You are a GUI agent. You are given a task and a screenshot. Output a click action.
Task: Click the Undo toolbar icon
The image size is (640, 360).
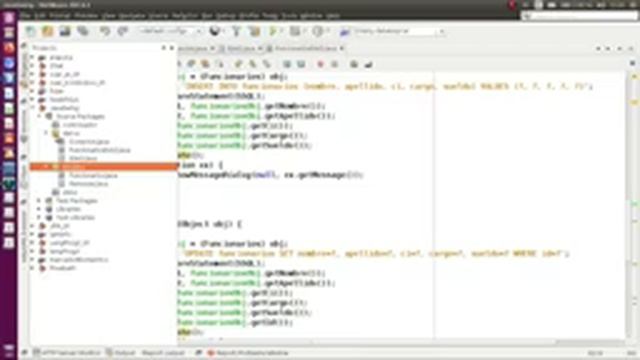click(105, 31)
